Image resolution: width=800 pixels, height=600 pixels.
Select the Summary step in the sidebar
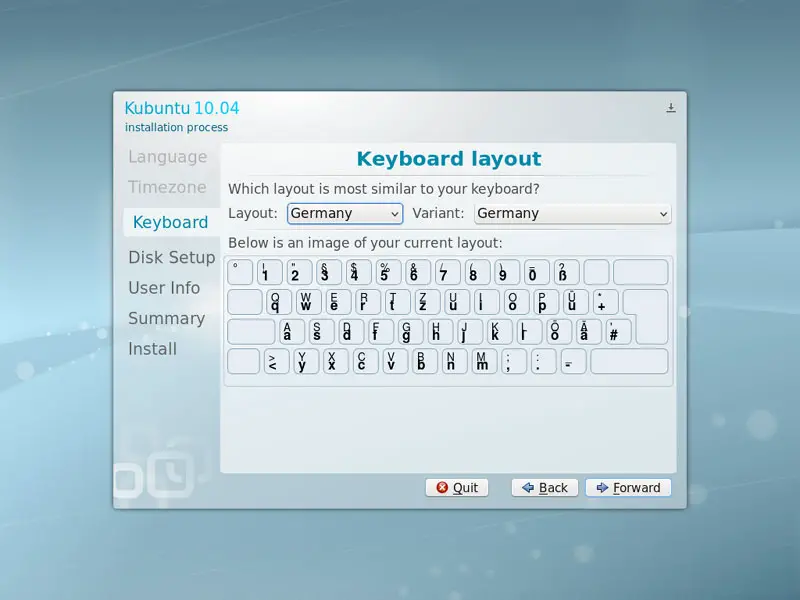coord(166,318)
